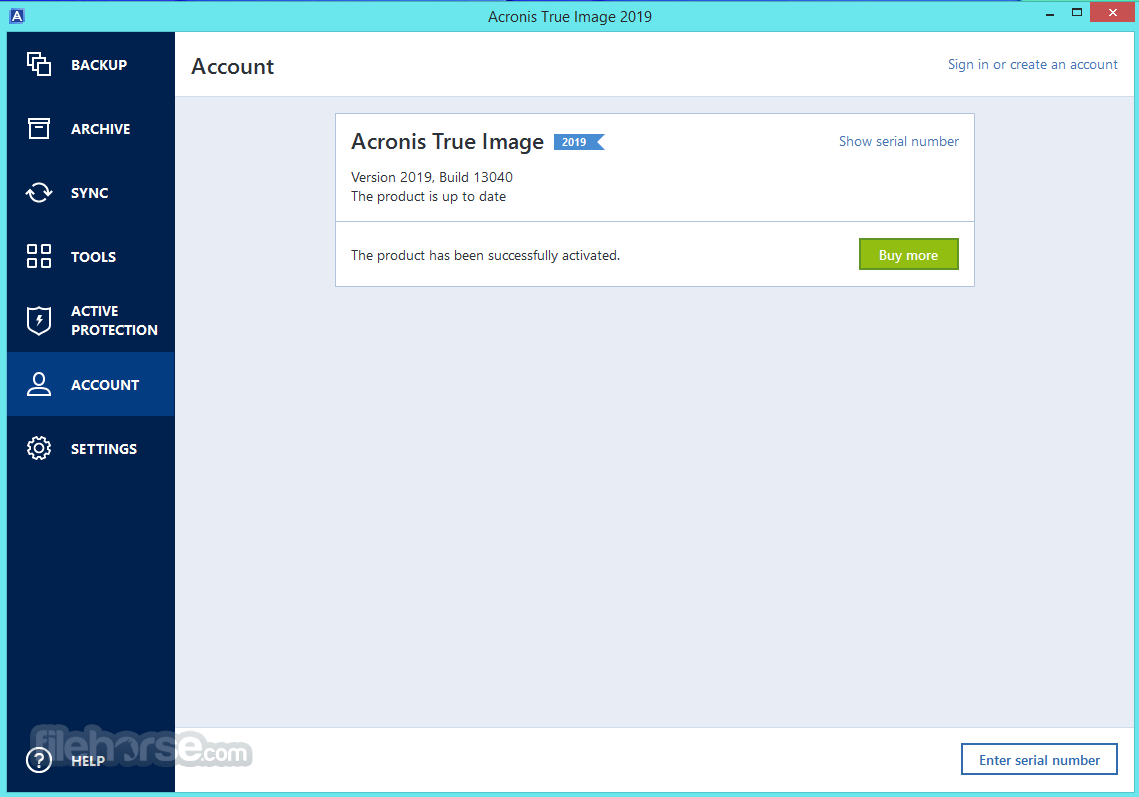
Task: Click the Tools grid icon
Action: [x=38, y=256]
